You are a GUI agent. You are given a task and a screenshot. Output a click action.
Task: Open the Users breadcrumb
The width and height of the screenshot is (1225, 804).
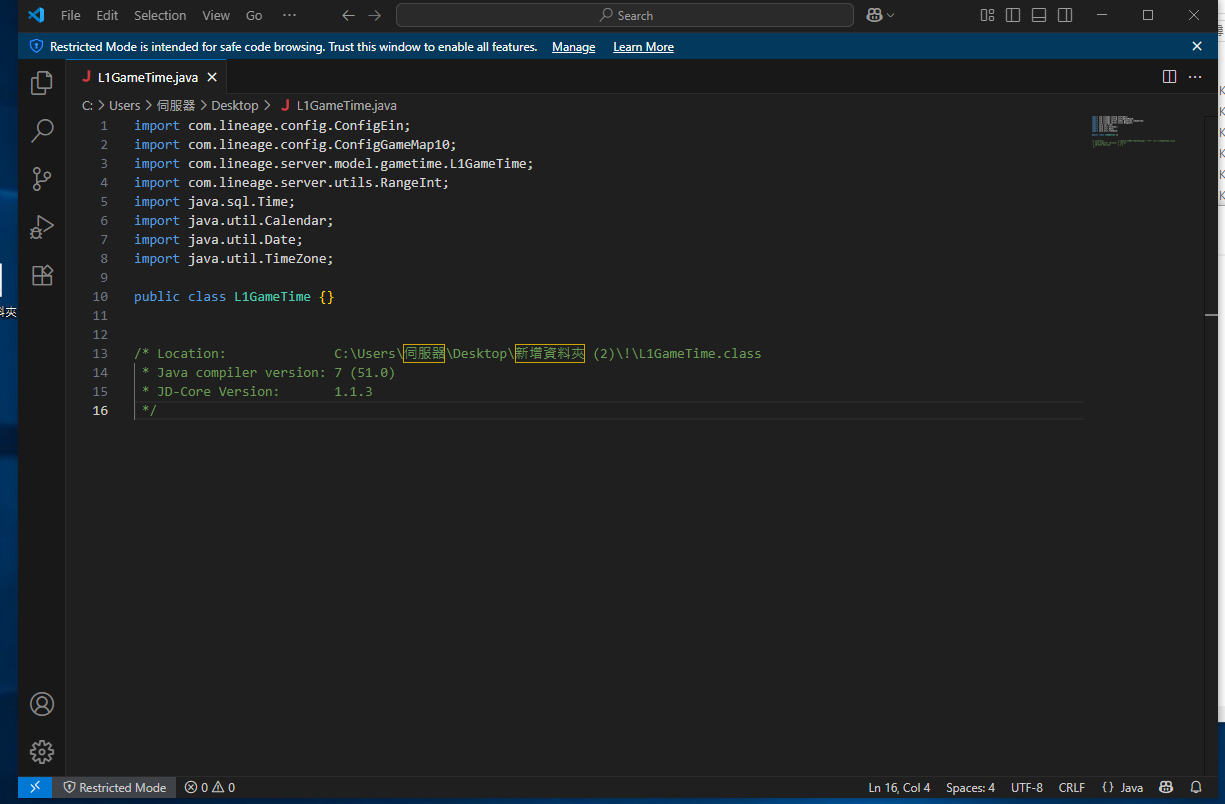[125, 105]
